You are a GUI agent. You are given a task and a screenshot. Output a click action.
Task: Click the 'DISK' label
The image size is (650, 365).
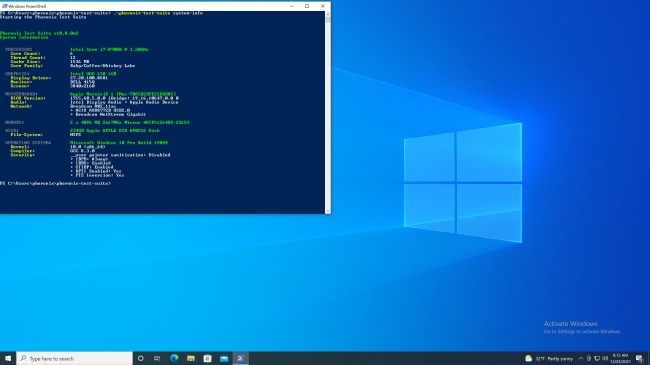[x=12, y=131]
